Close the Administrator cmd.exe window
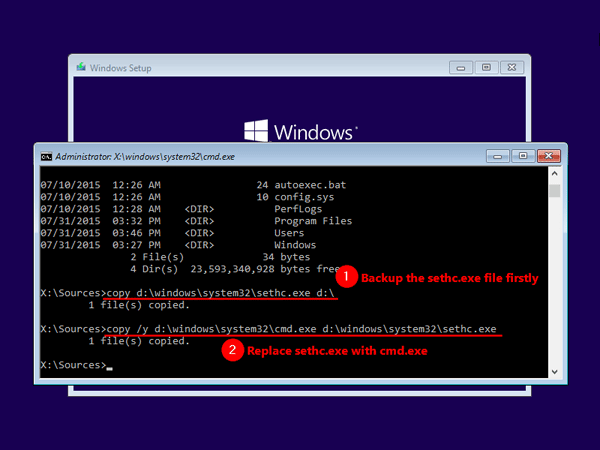 click(x=549, y=156)
